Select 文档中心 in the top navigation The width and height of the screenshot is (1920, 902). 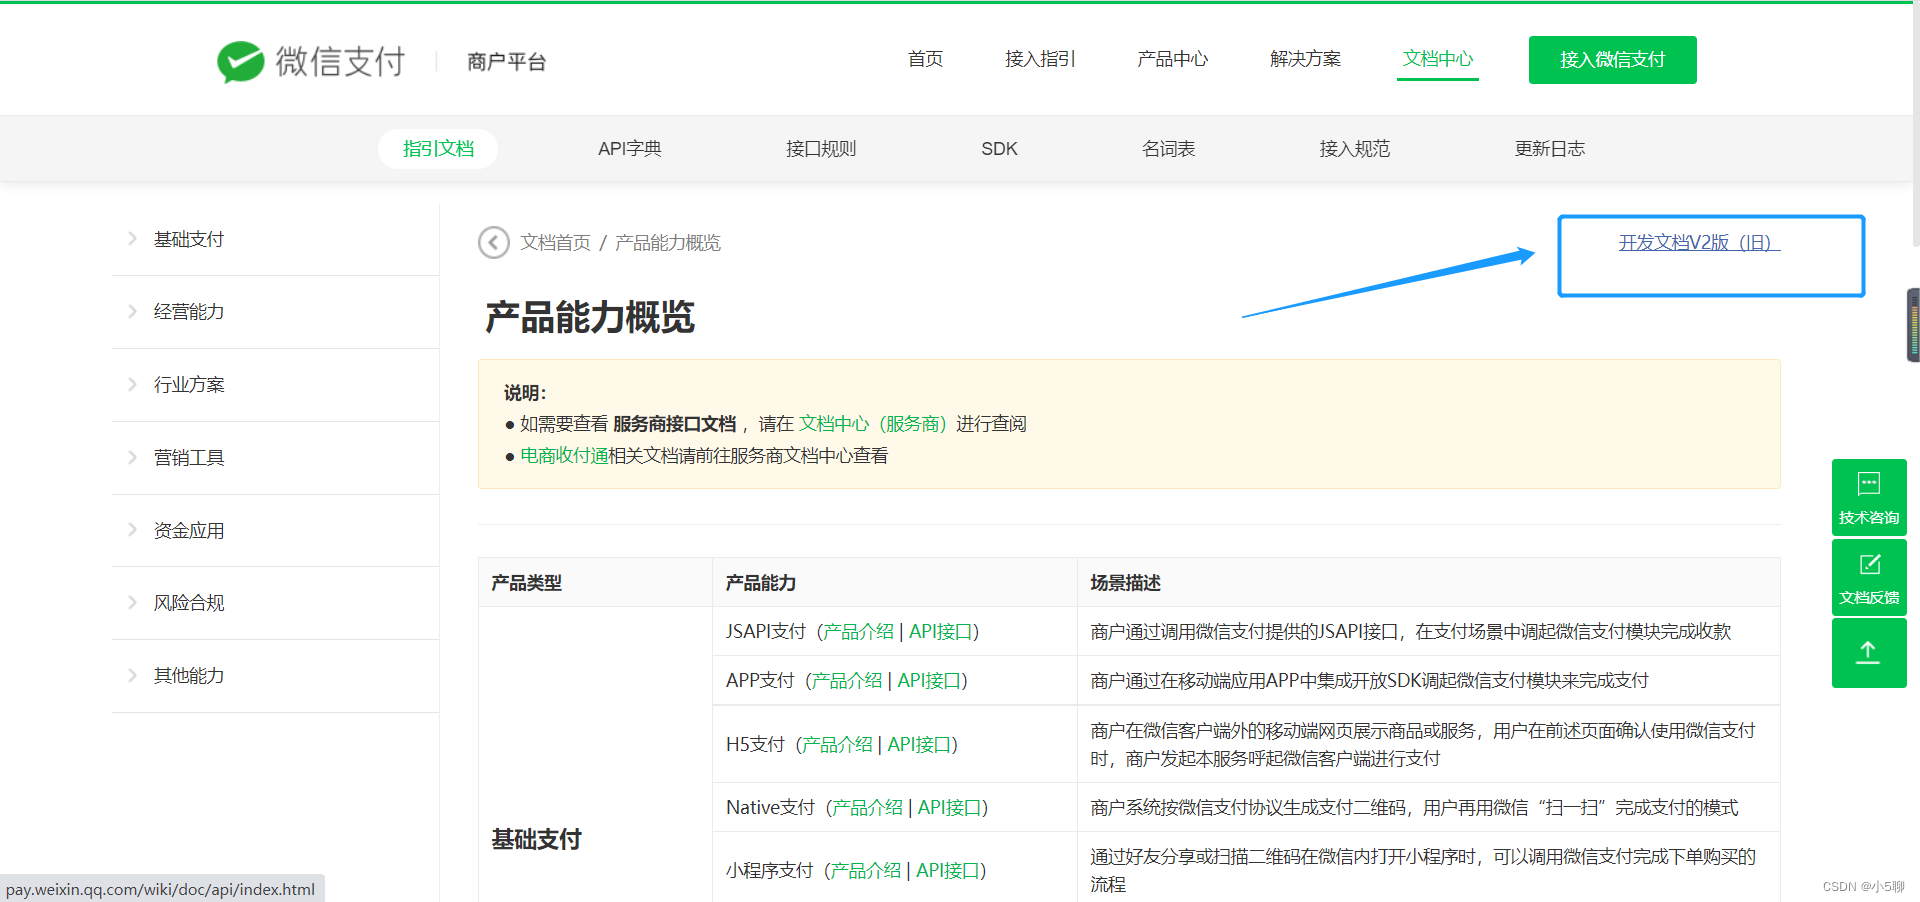pyautogui.click(x=1438, y=59)
